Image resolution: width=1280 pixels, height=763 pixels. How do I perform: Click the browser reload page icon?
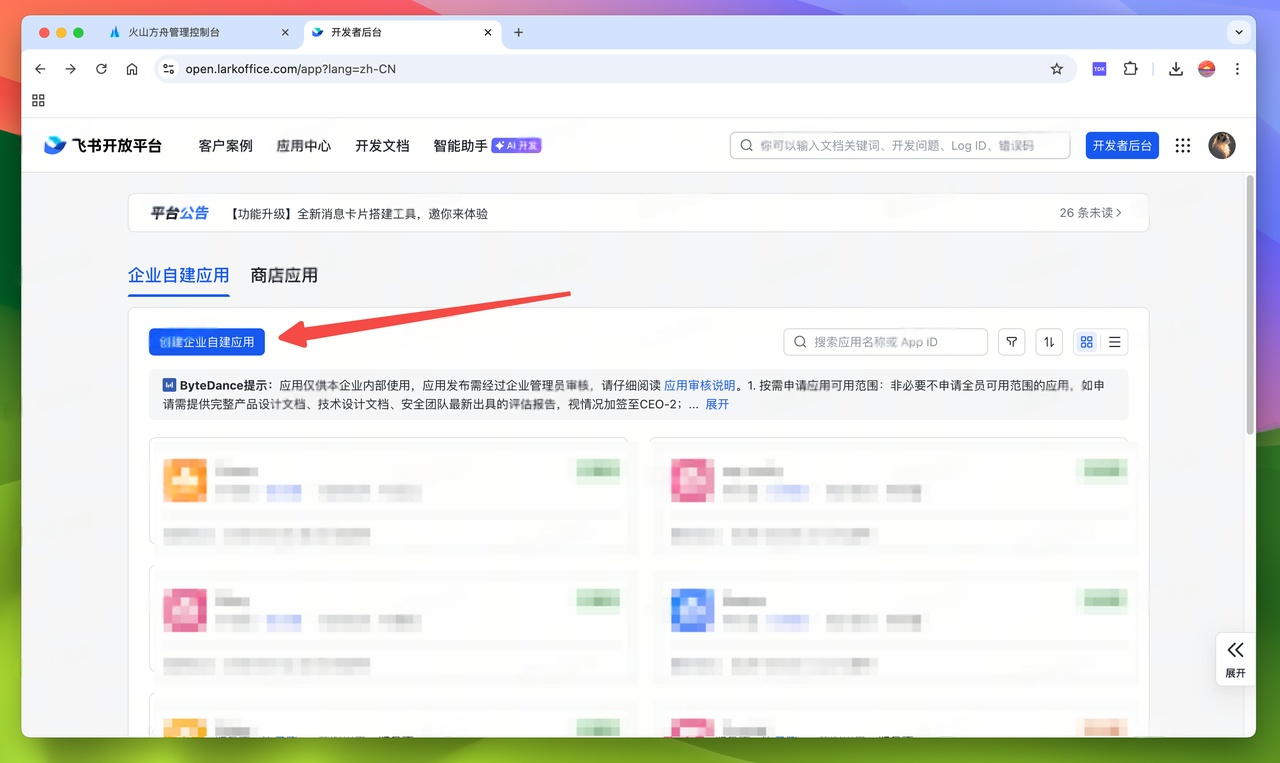point(103,69)
